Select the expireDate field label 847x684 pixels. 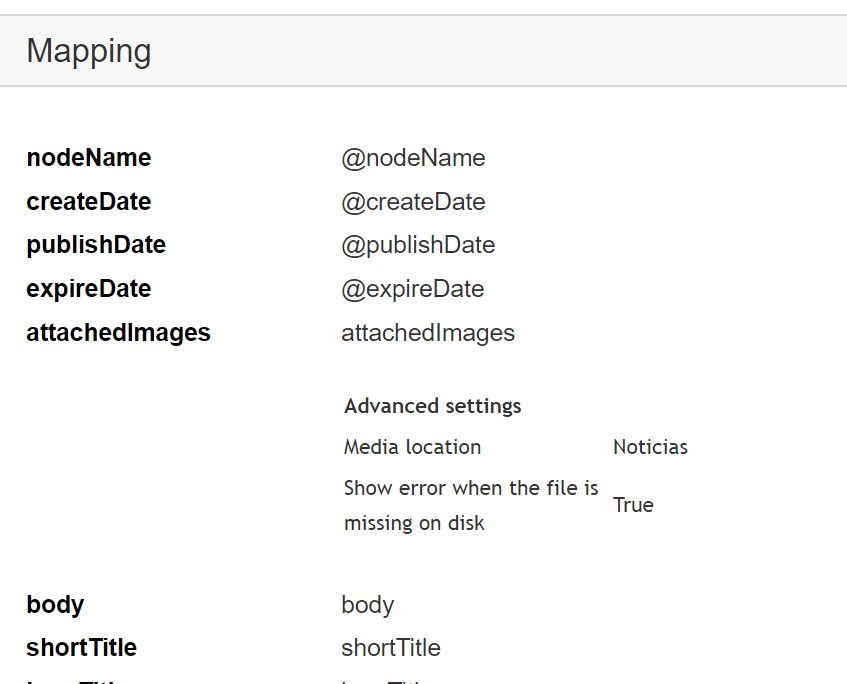(x=89, y=289)
